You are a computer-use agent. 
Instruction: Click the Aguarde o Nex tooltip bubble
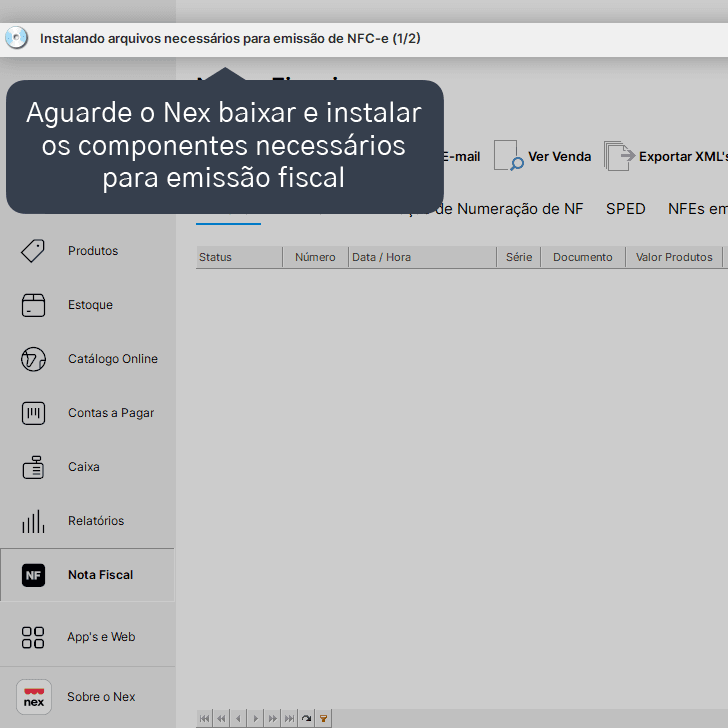[225, 147]
